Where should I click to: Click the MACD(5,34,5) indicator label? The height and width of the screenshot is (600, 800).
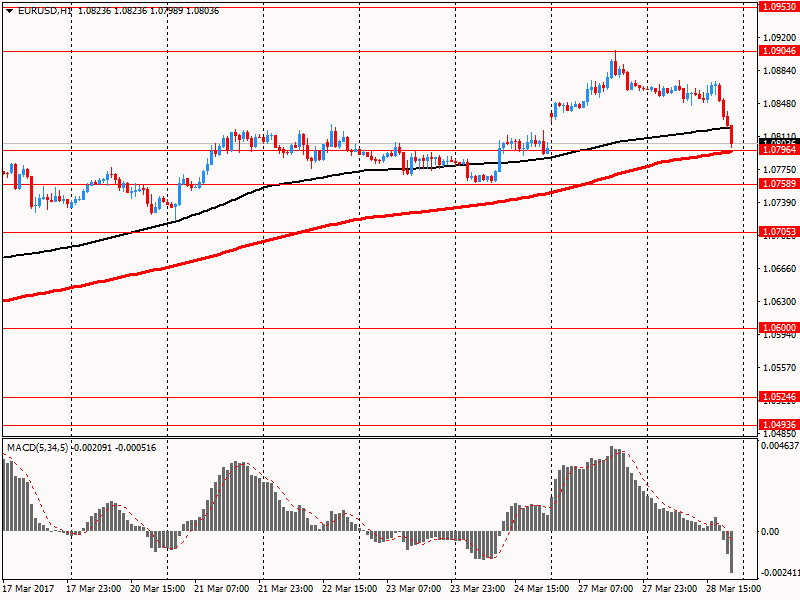point(37,448)
